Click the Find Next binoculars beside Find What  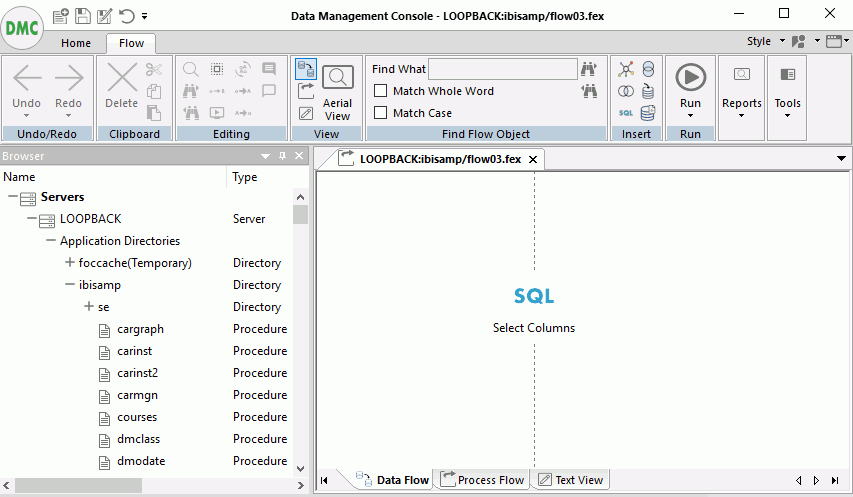(x=589, y=69)
